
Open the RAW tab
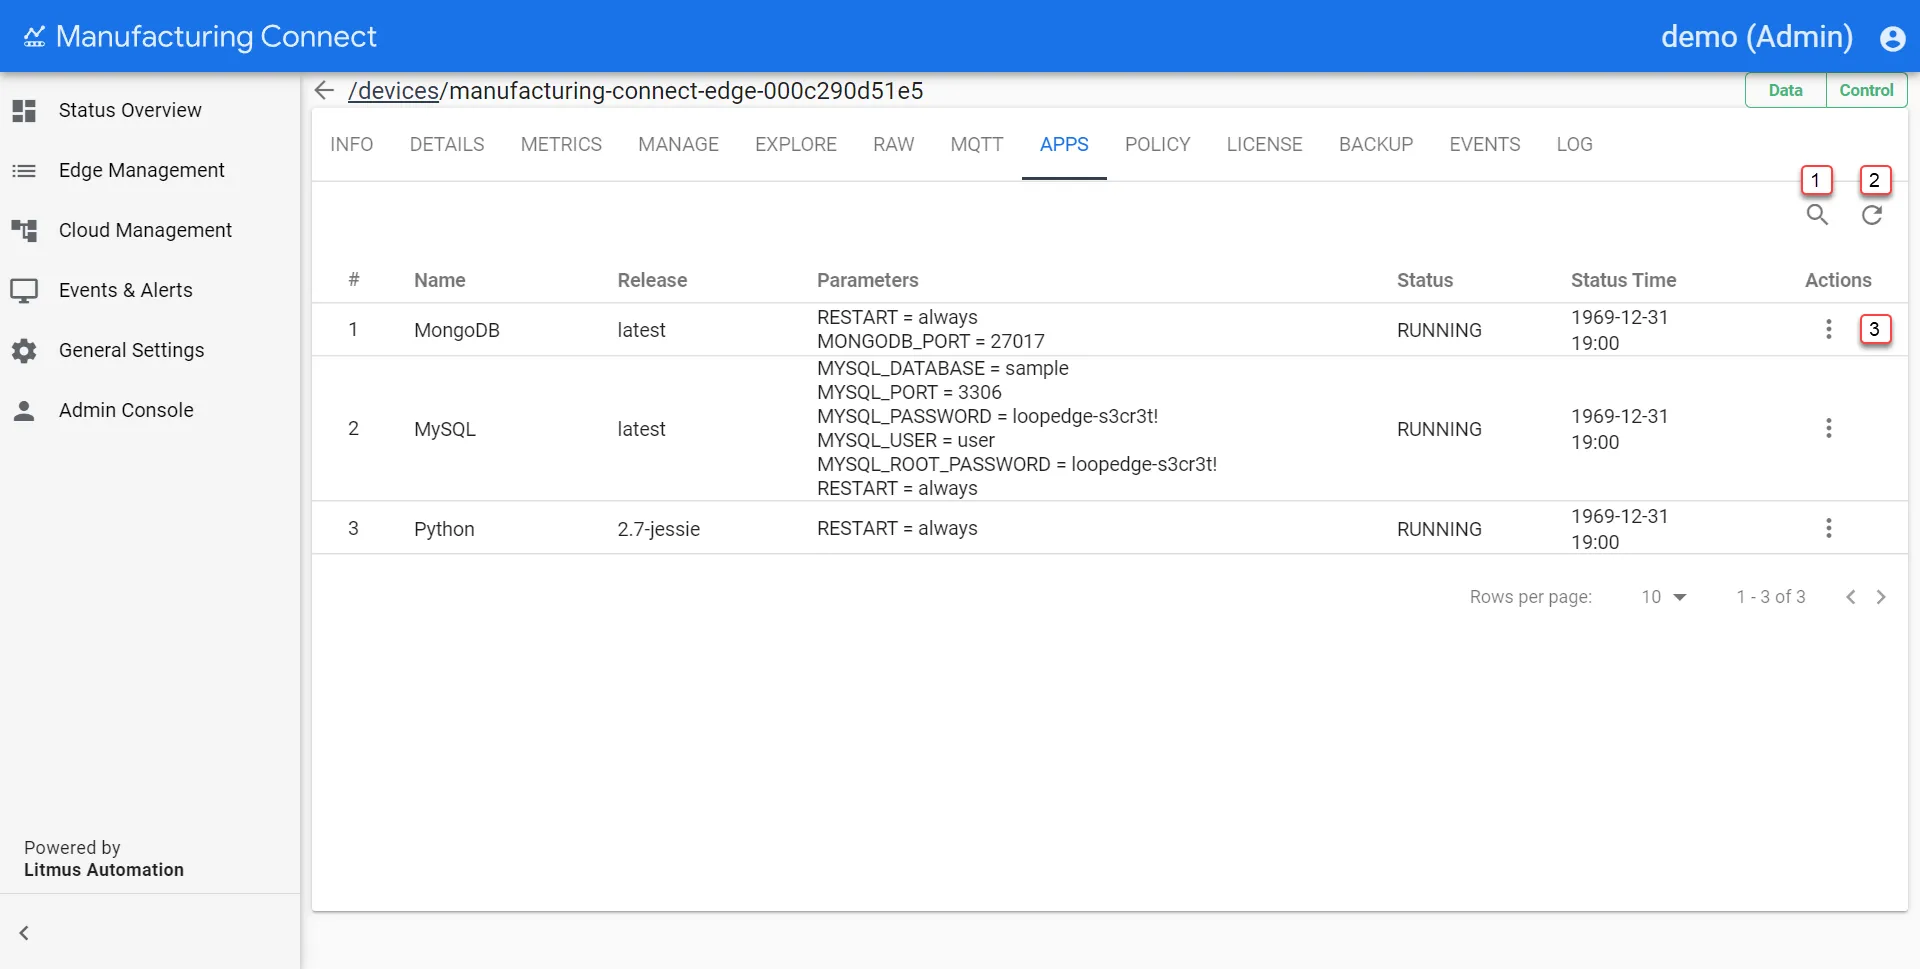[894, 145]
